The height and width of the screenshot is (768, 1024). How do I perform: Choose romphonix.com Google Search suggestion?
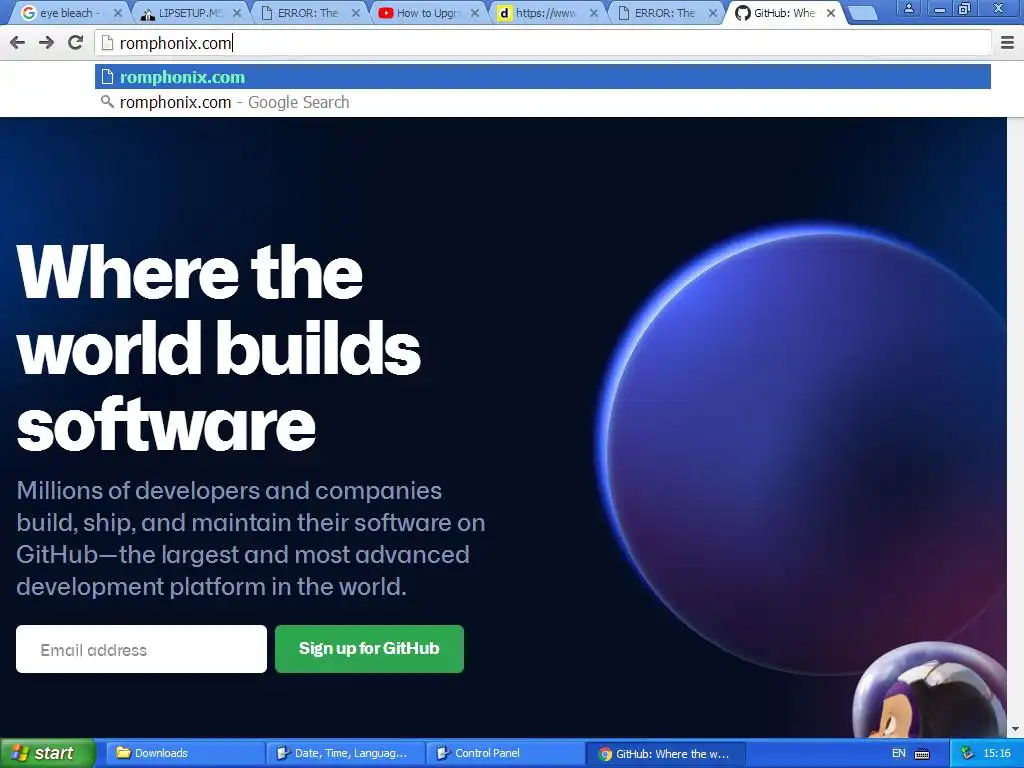(x=543, y=103)
